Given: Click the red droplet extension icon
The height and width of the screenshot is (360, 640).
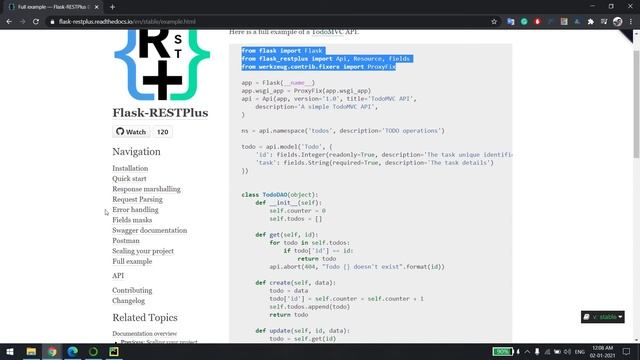Looking at the screenshot, I should coord(538,22).
